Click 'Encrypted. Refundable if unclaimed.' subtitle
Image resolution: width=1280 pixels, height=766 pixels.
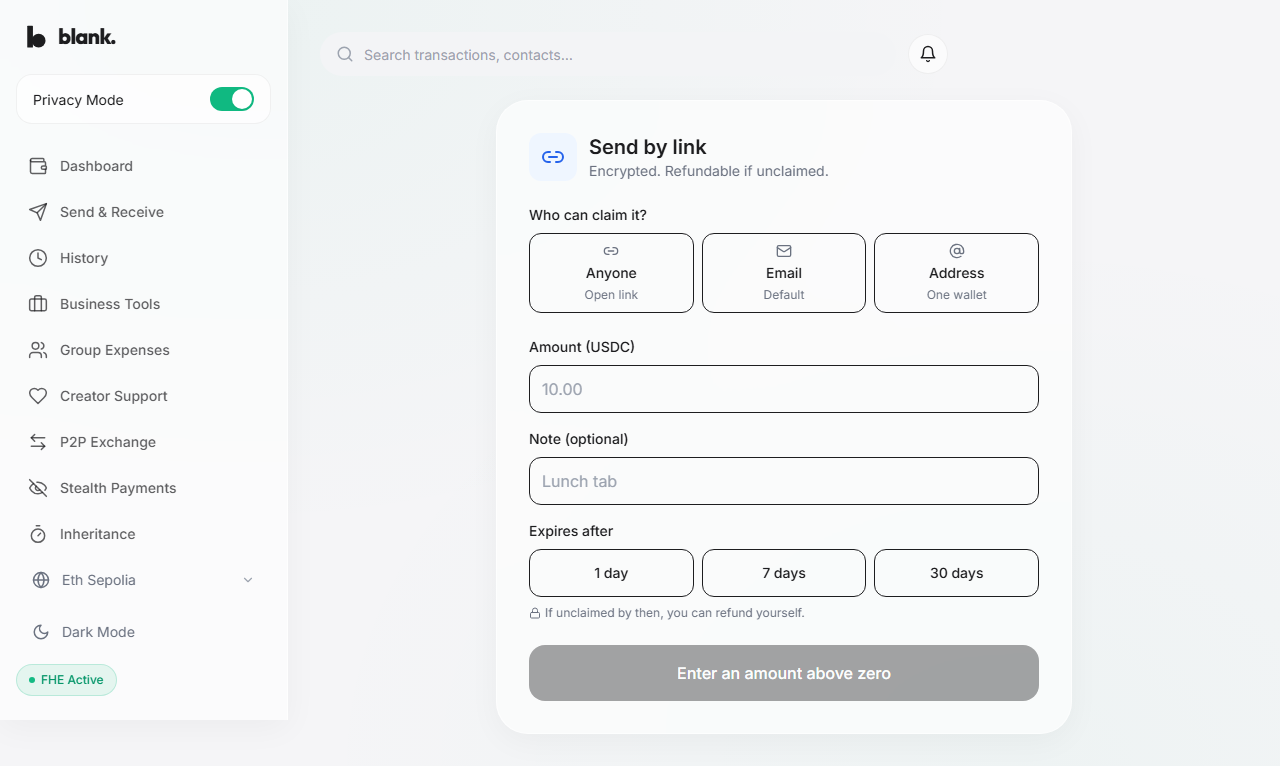(709, 171)
